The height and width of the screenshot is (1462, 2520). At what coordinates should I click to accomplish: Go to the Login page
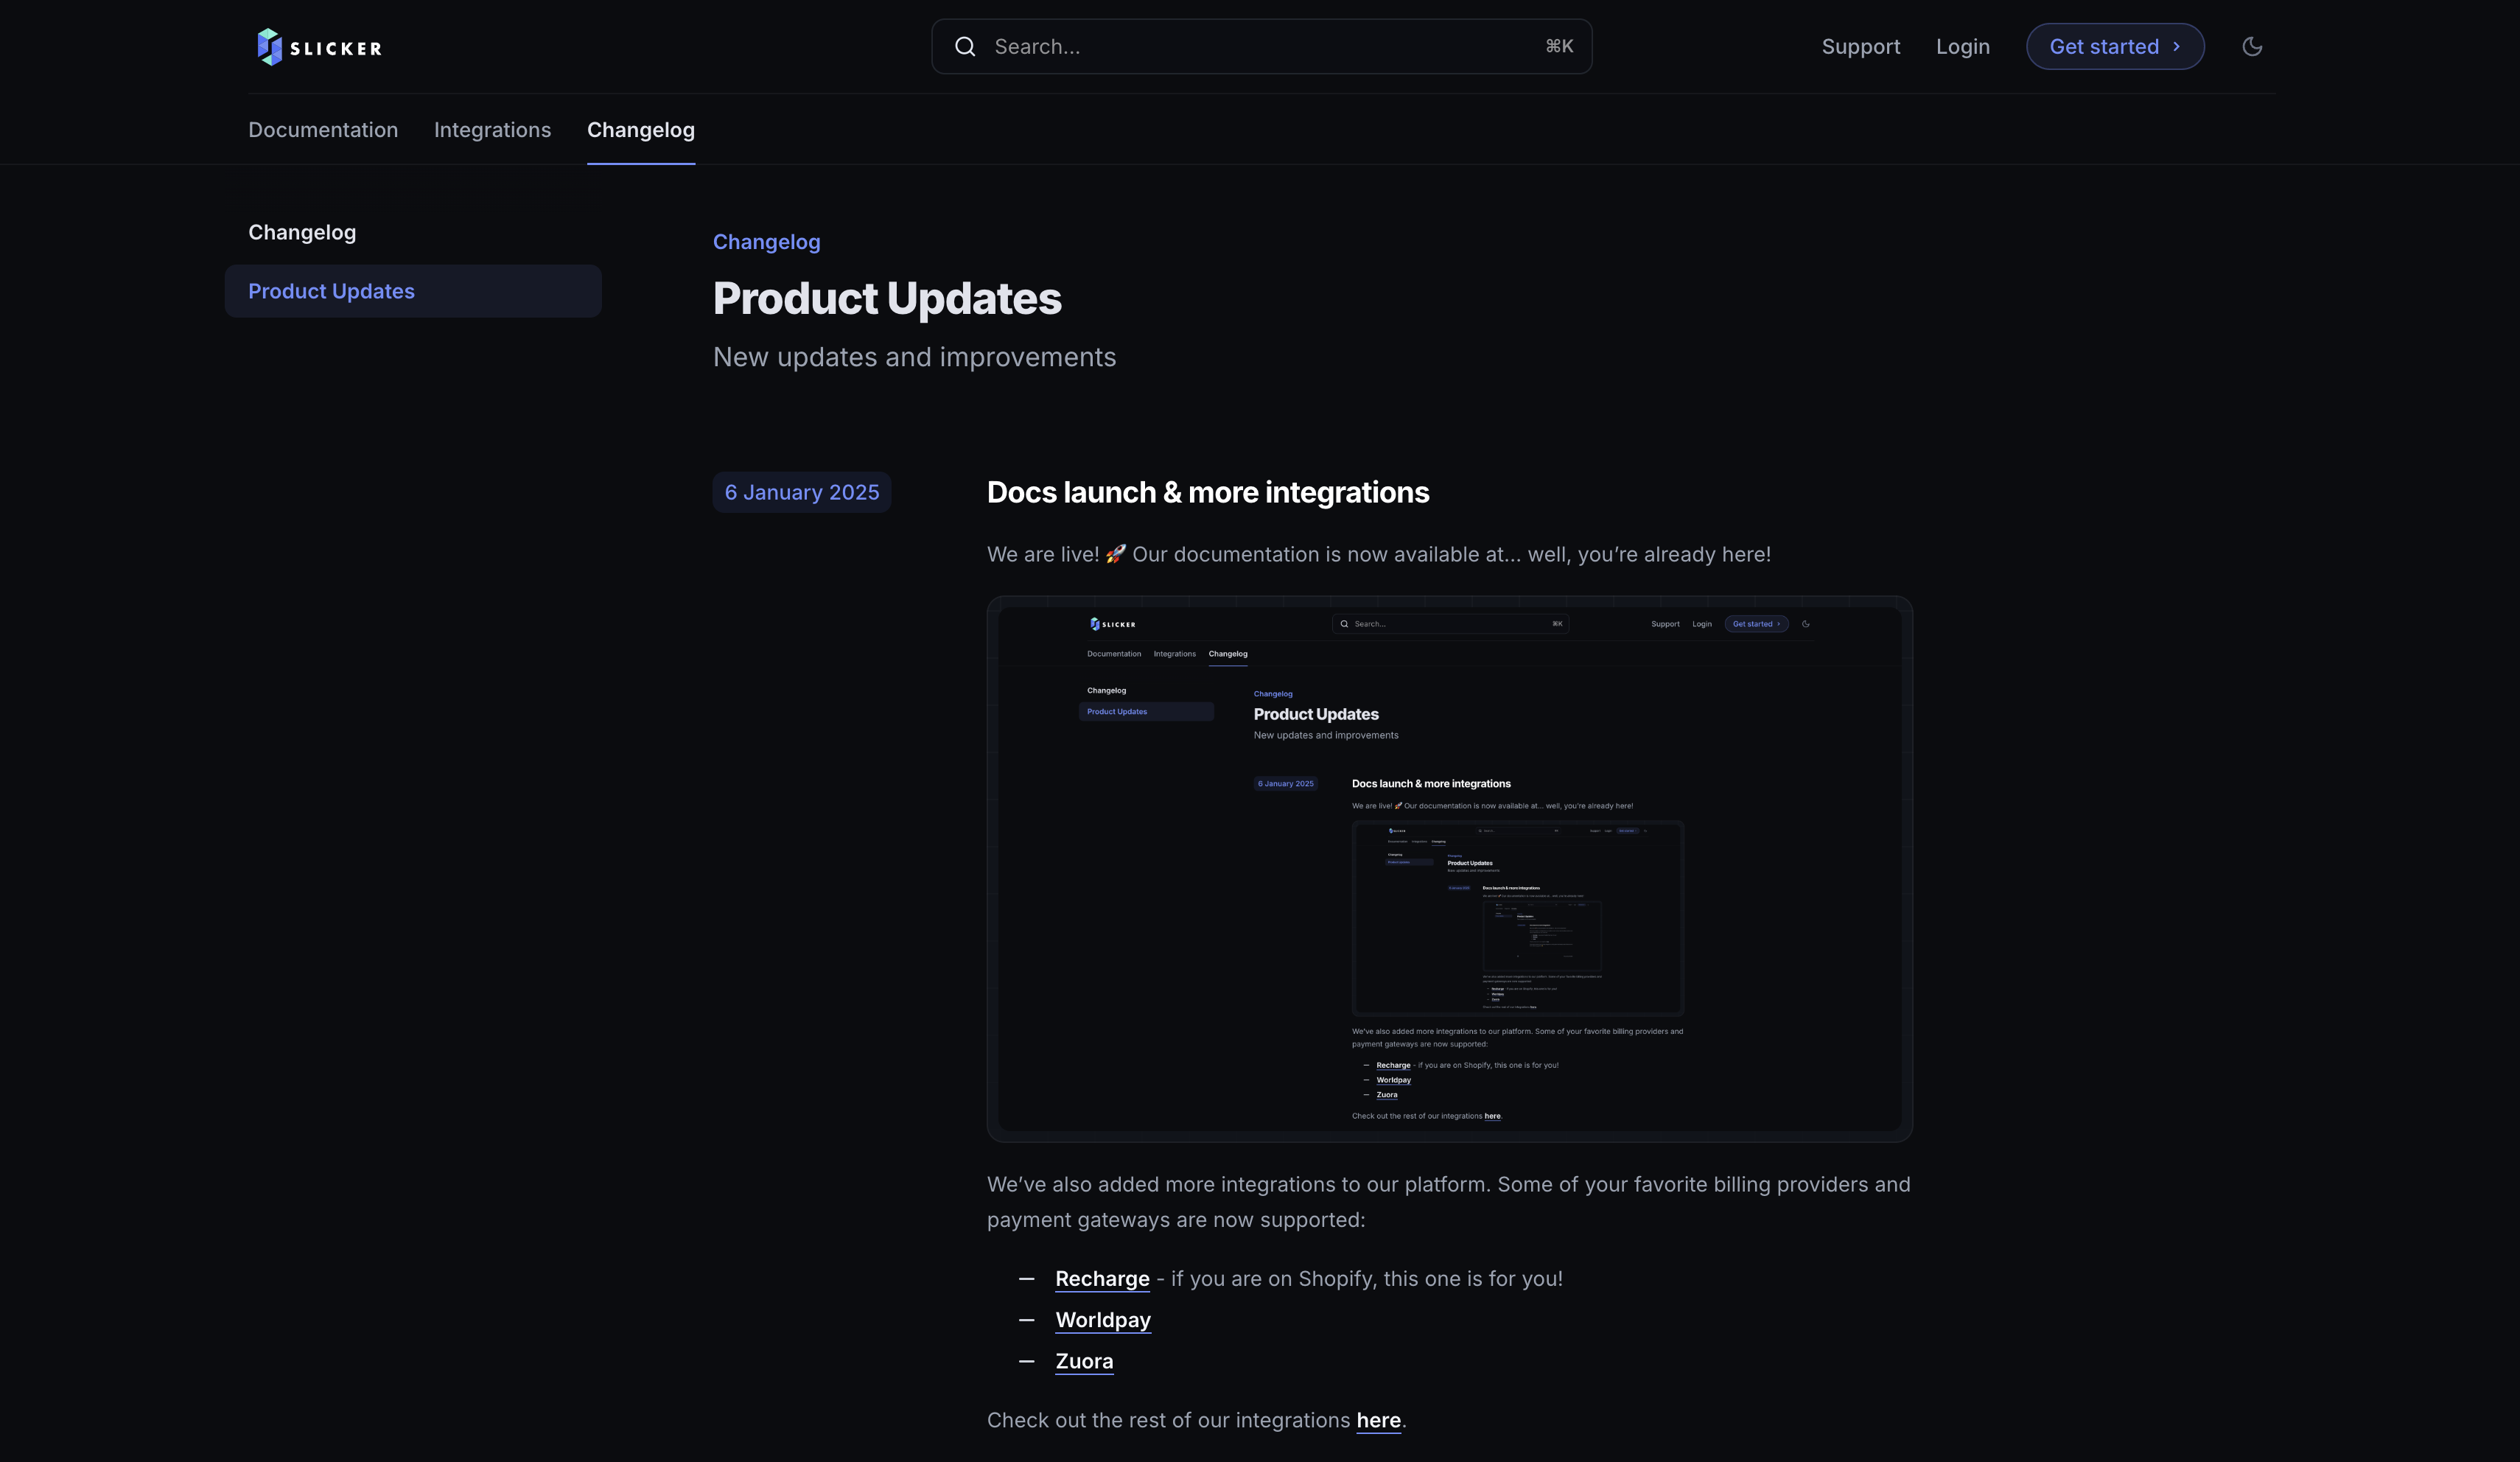[1962, 46]
